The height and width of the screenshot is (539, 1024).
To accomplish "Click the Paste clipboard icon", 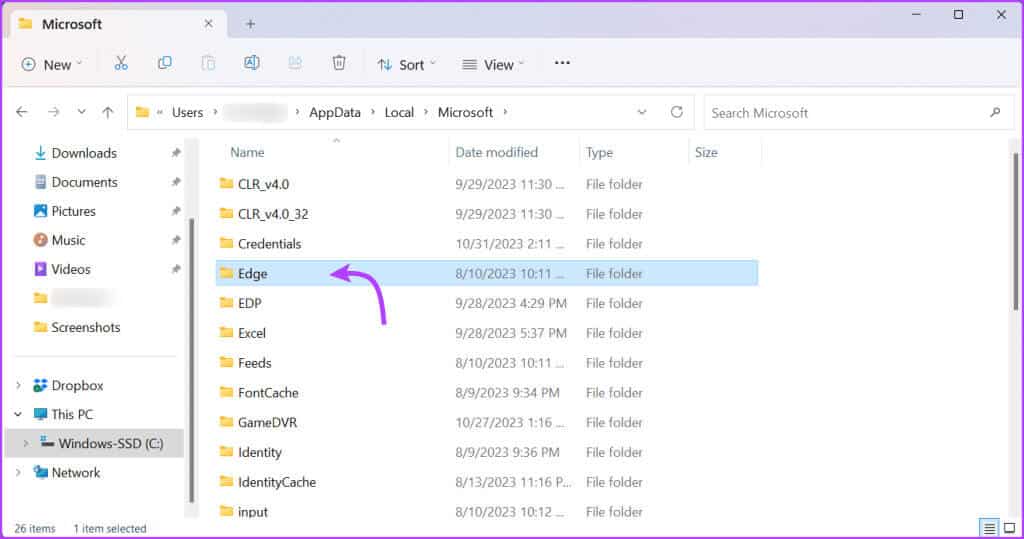I will tap(208, 63).
